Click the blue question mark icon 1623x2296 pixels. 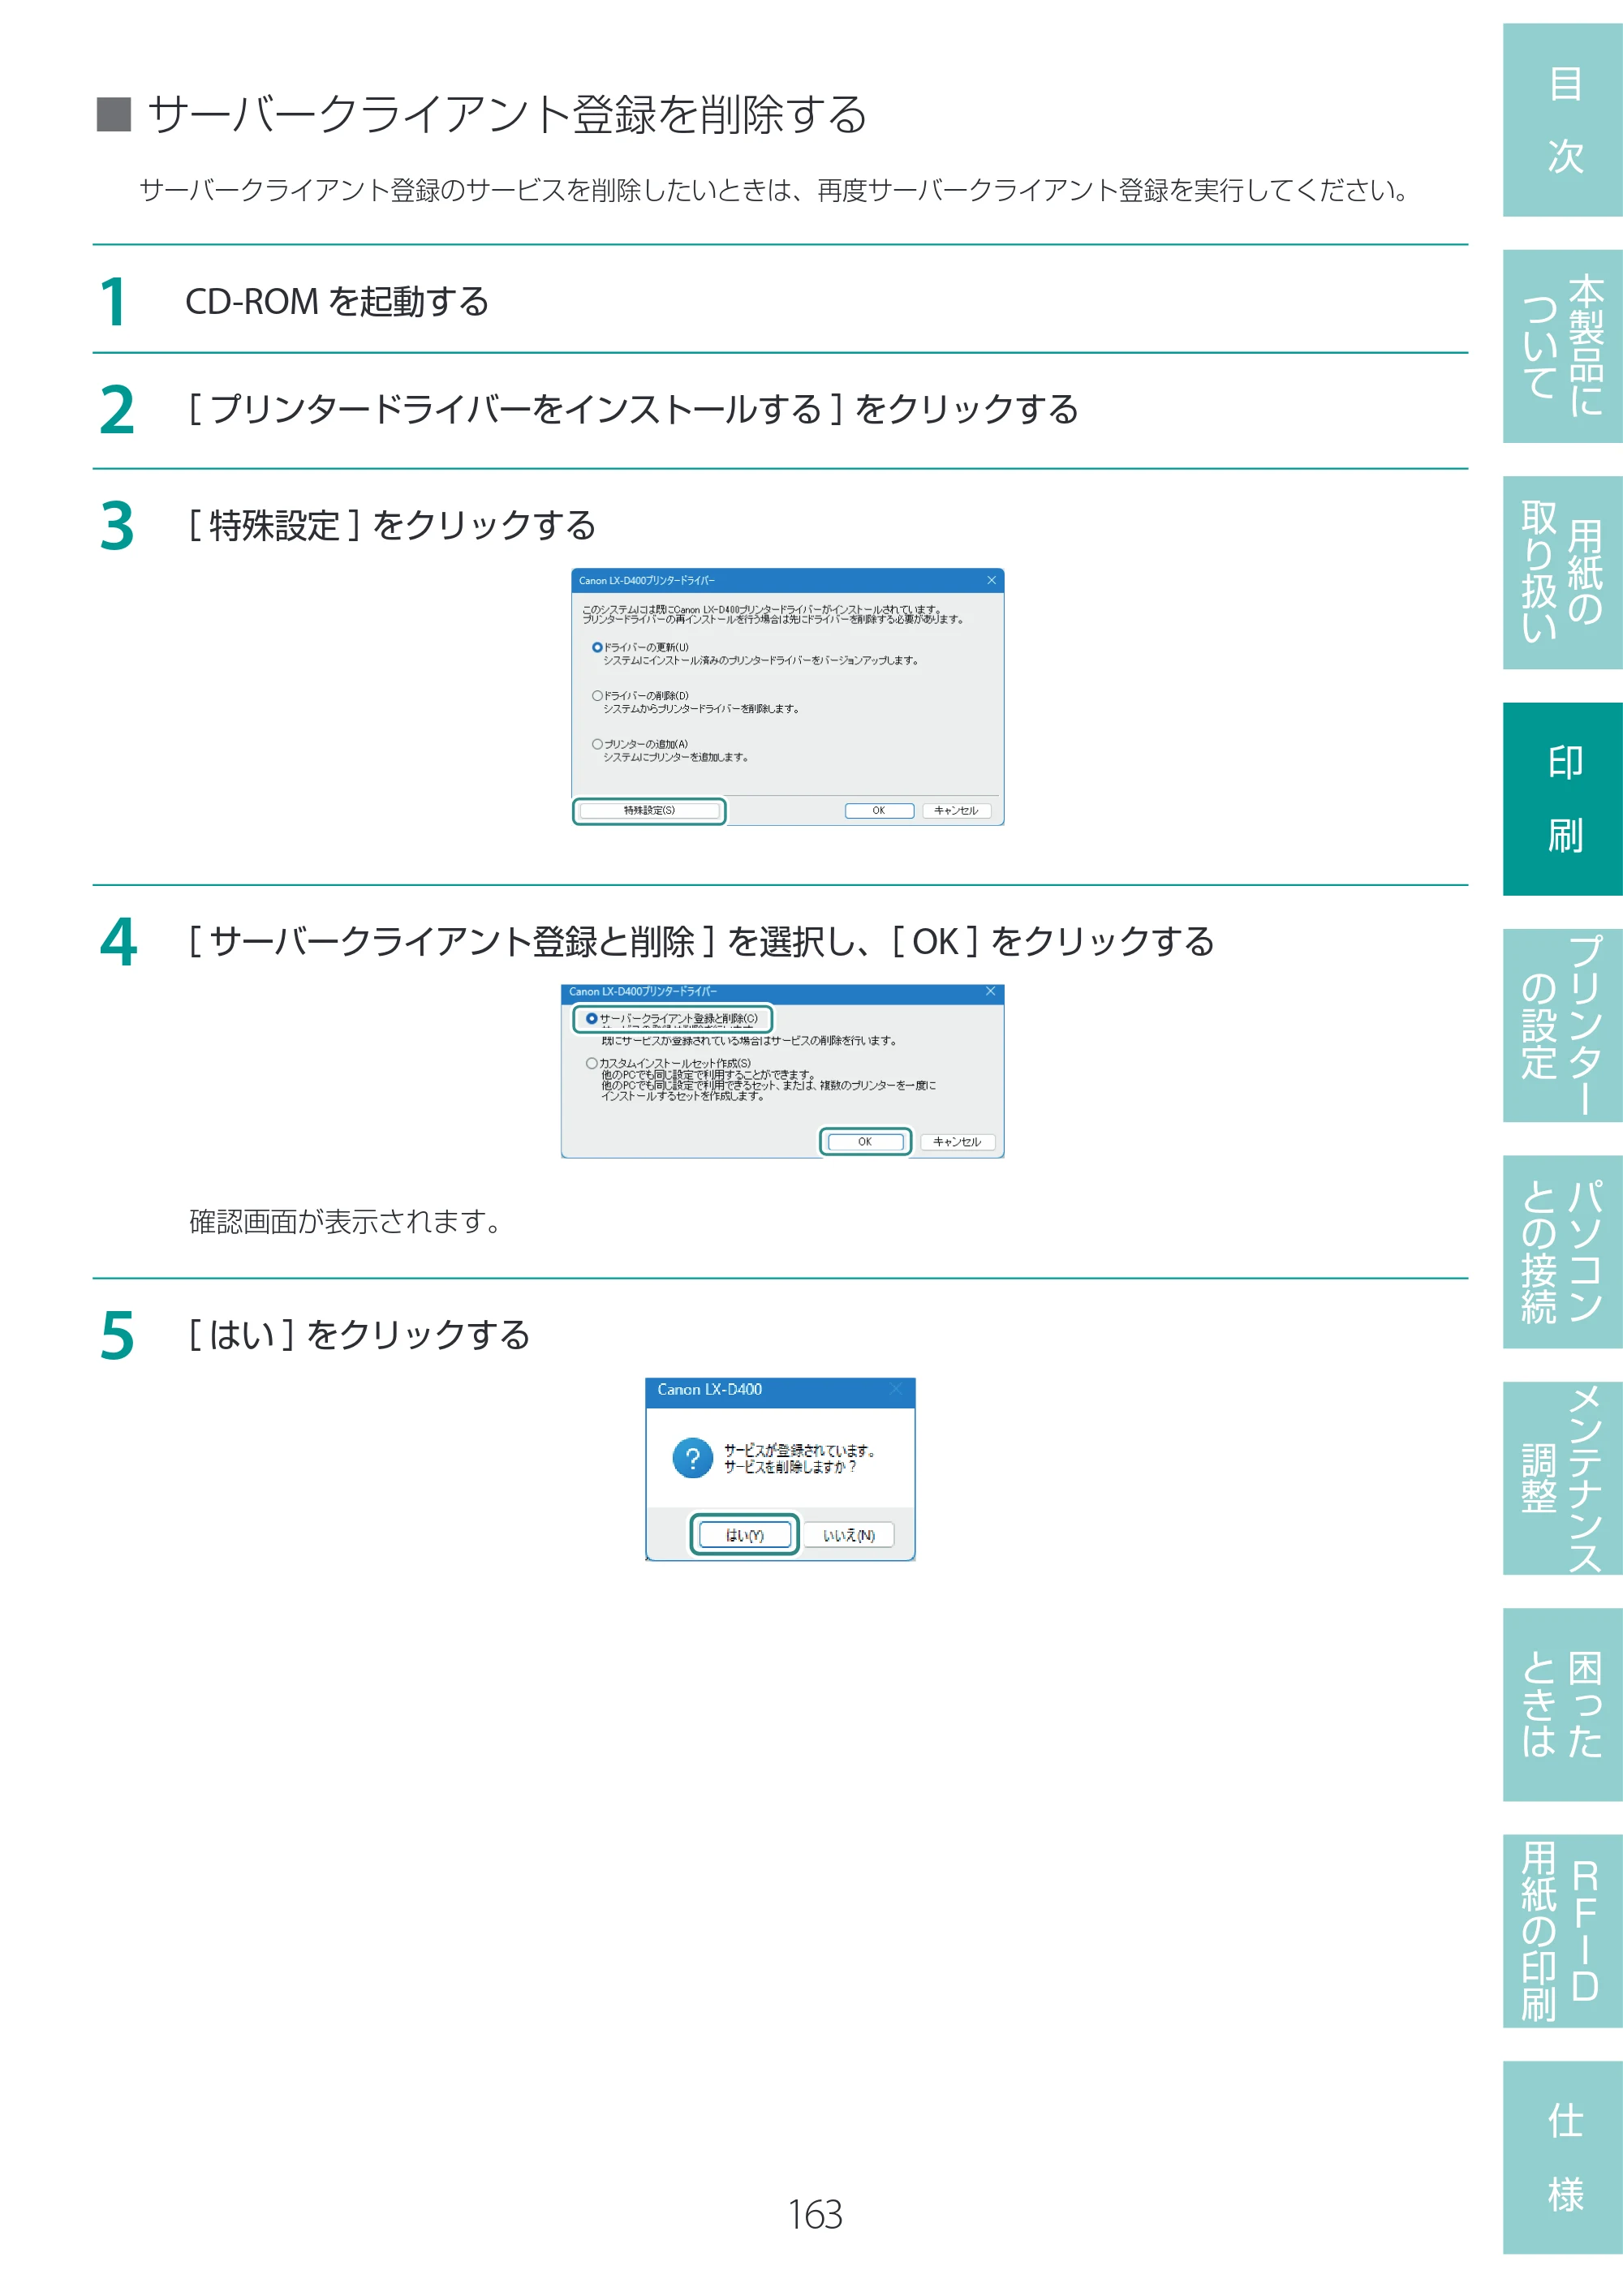[692, 1458]
